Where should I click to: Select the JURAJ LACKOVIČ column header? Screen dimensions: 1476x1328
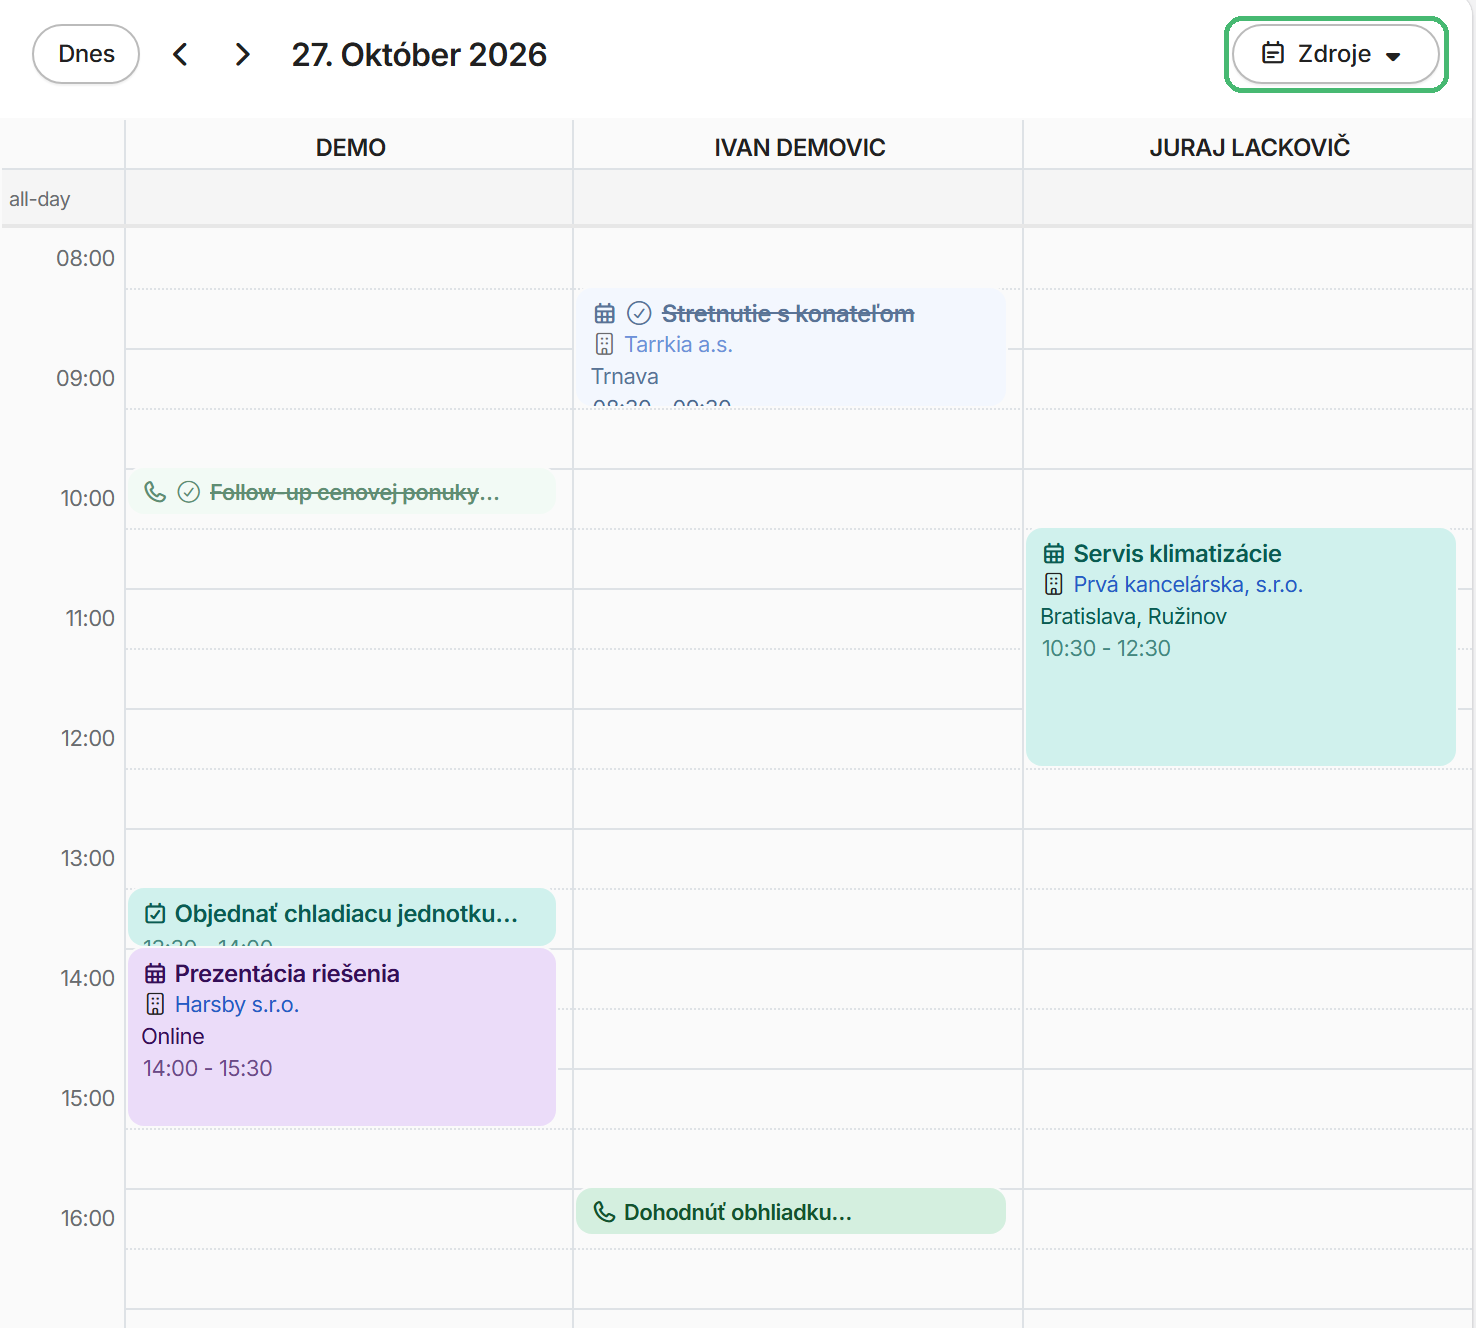tap(1249, 147)
